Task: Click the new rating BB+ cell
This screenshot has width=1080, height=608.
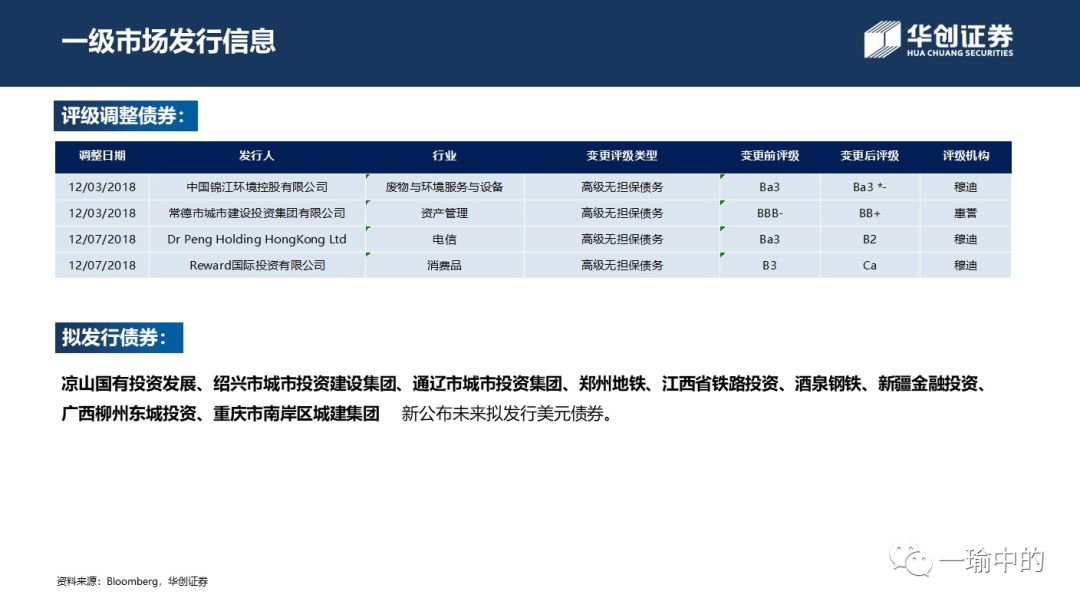Action: (869, 213)
